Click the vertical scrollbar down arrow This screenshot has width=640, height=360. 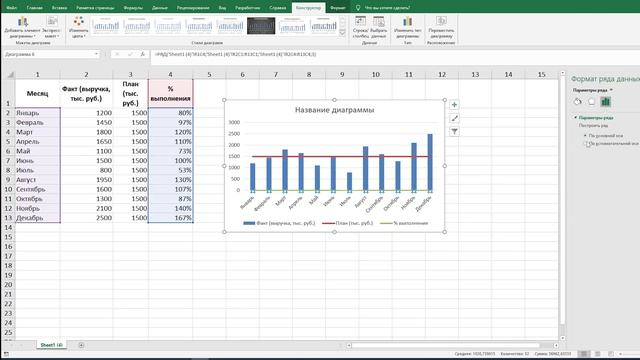[x=562, y=338]
